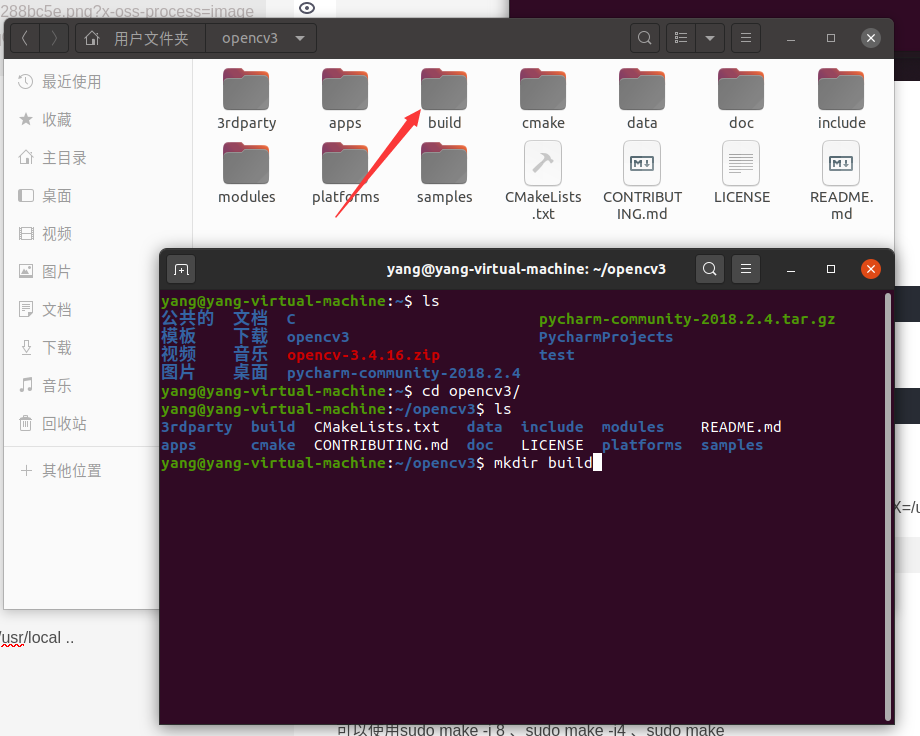Open the Files hamburger menu
920x736 pixels.
pos(745,37)
